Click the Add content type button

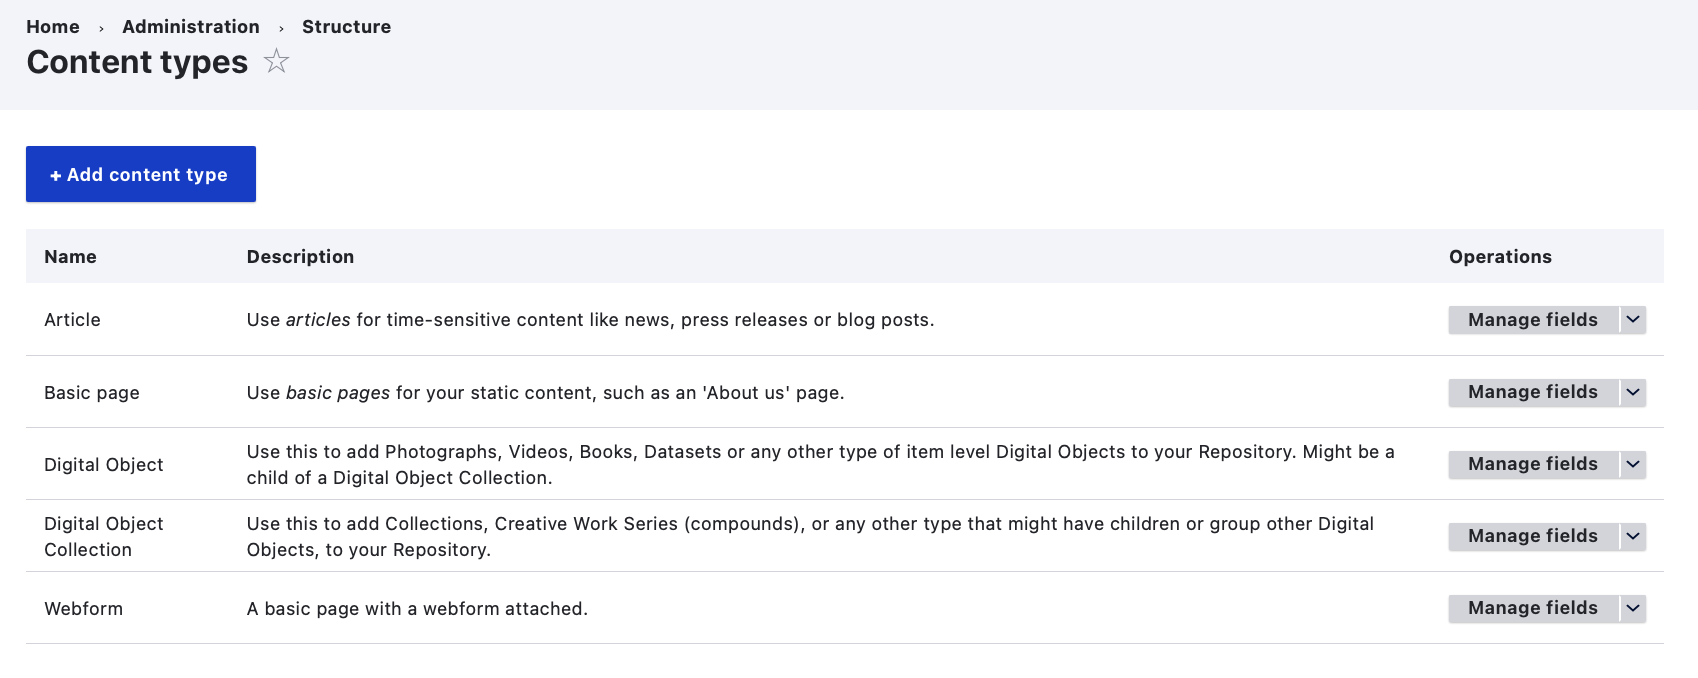pyautogui.click(x=141, y=174)
